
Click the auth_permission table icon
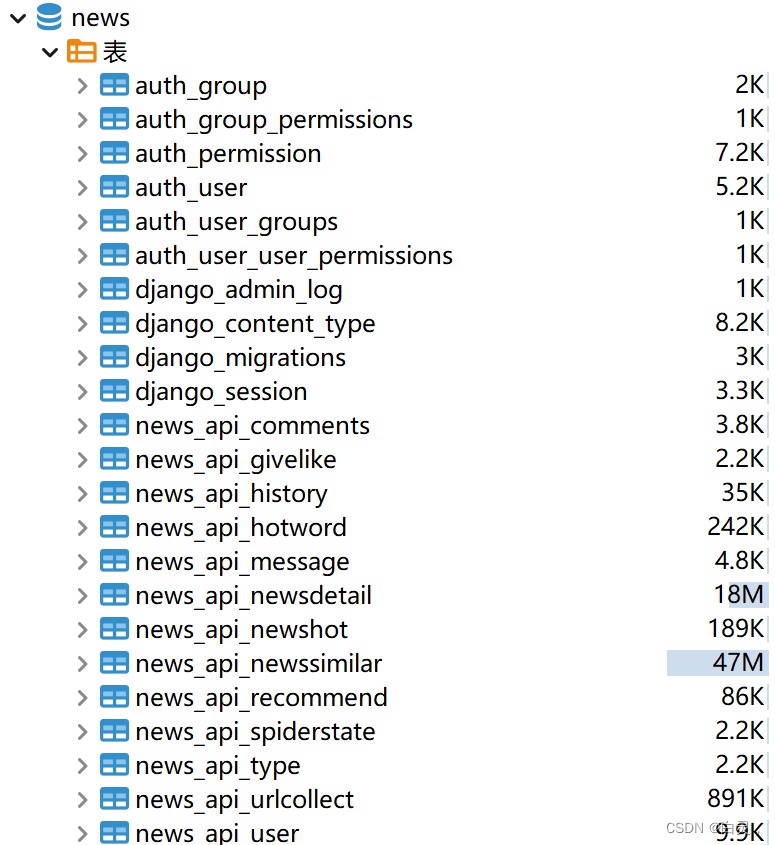click(x=114, y=153)
